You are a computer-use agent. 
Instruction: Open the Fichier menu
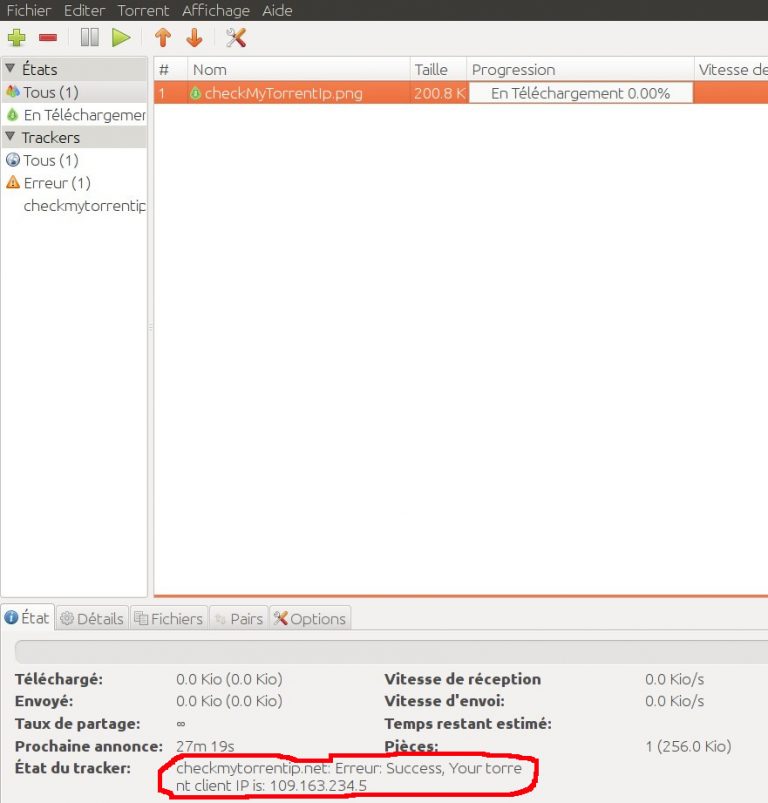click(29, 10)
